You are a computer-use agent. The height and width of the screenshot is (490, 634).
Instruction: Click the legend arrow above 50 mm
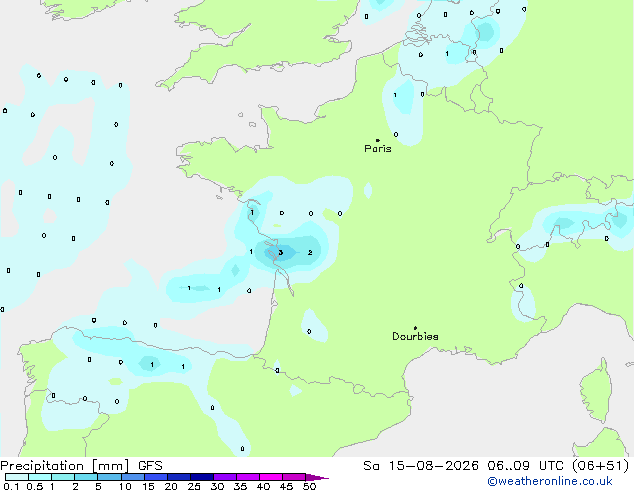[317, 477]
